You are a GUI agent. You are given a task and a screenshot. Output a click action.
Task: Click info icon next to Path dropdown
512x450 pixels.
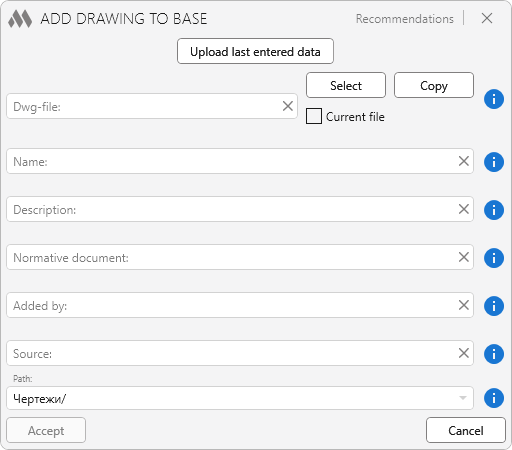494,398
